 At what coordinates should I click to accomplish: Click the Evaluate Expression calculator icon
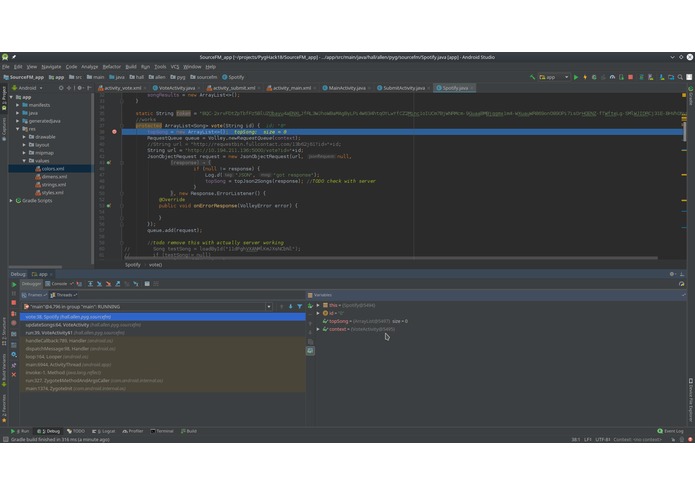(x=147, y=284)
